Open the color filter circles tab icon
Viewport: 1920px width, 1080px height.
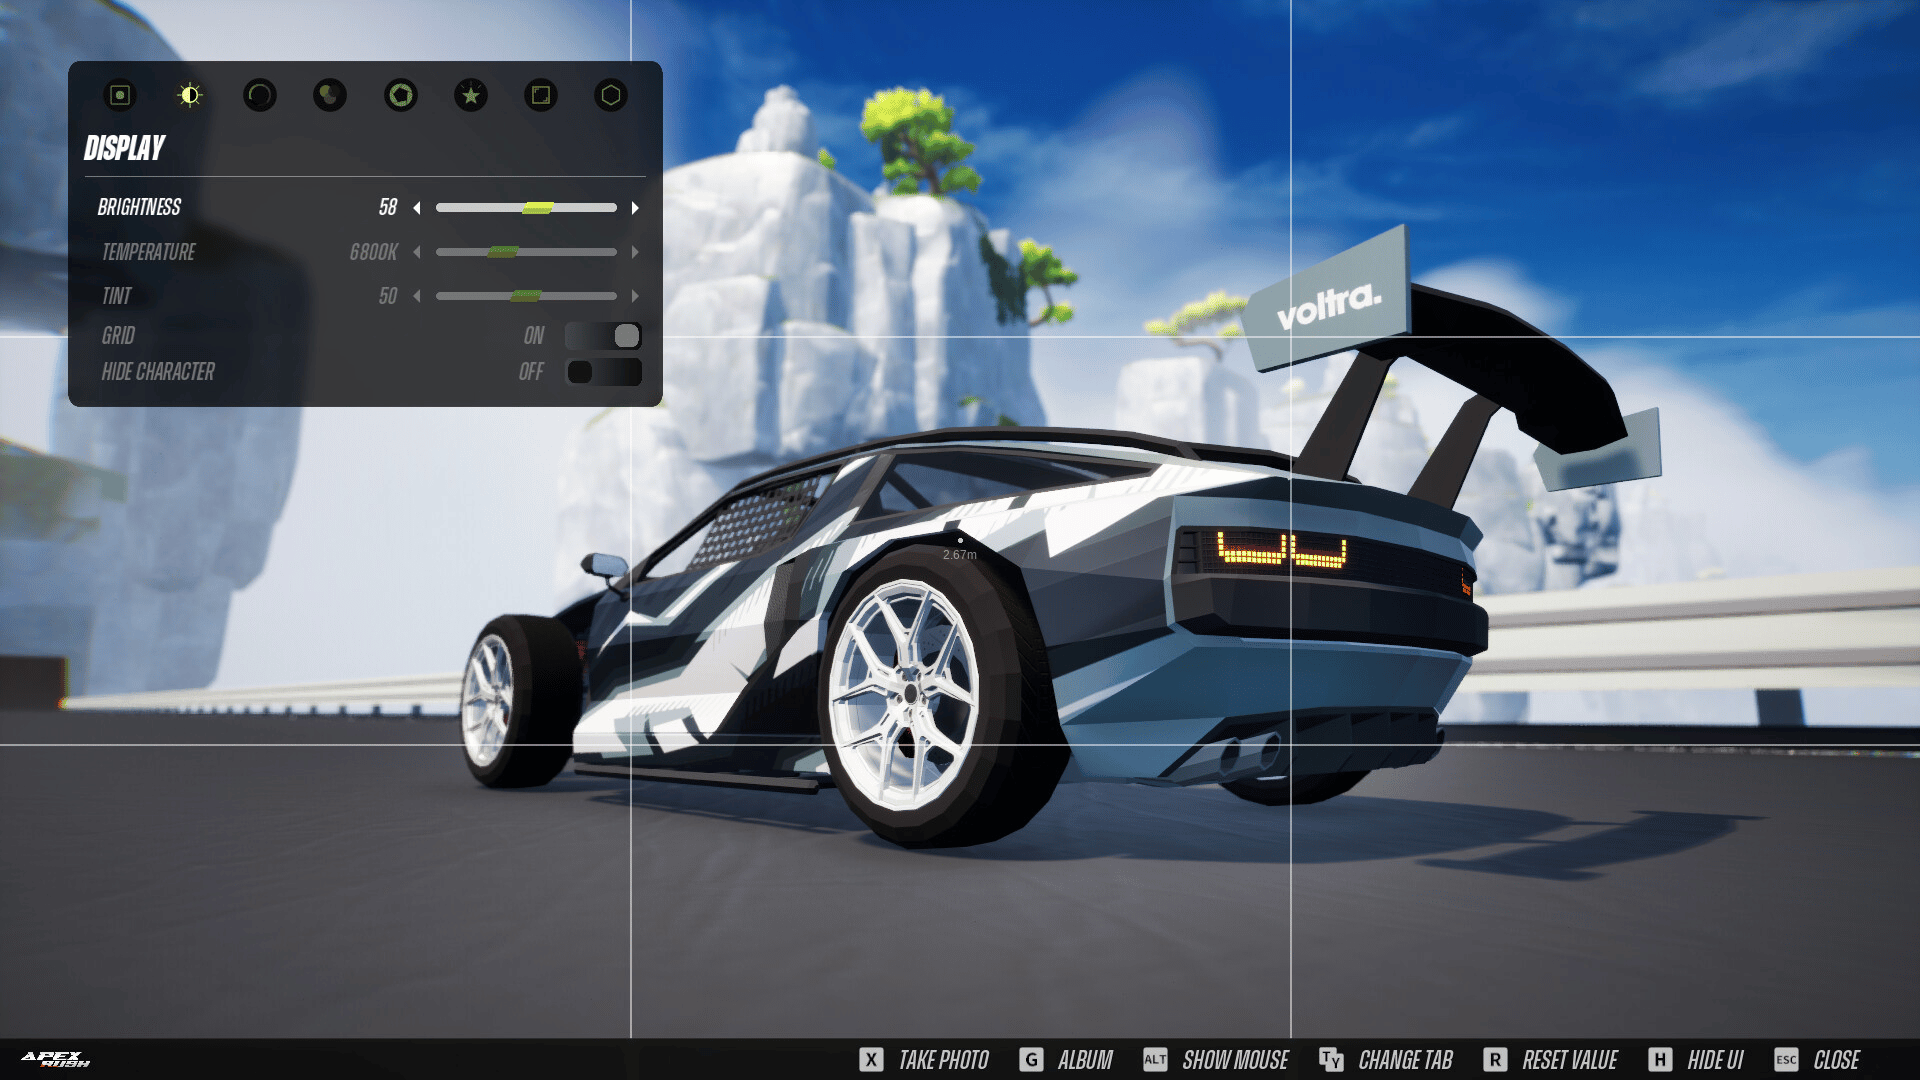pos(330,95)
